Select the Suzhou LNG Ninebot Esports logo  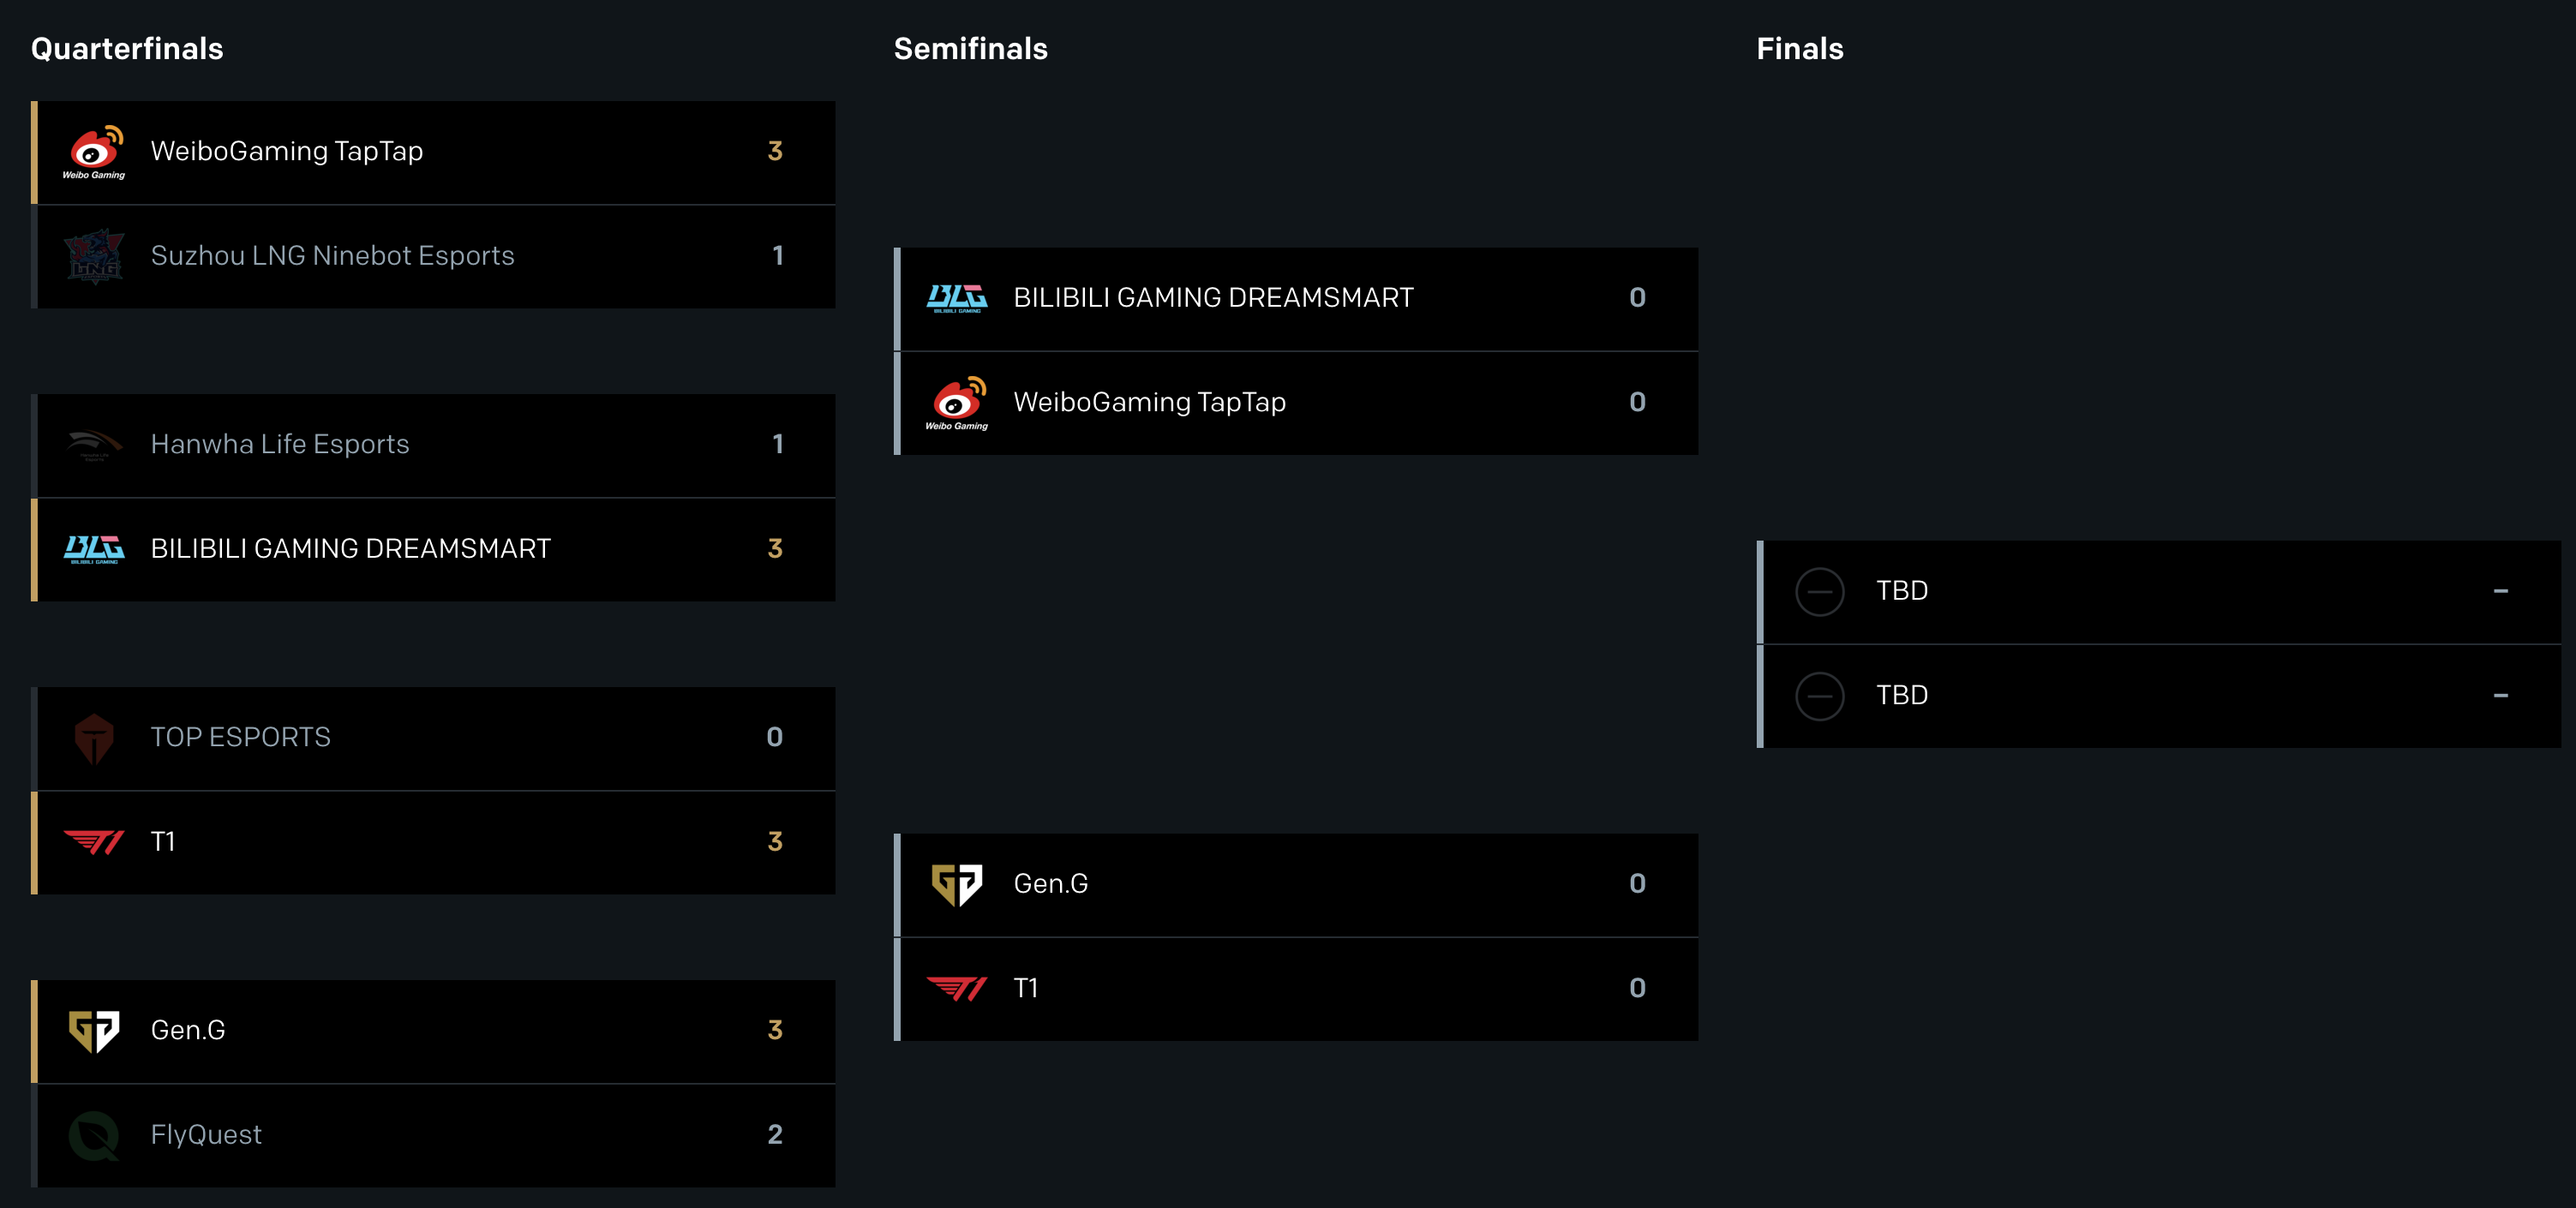(95, 256)
